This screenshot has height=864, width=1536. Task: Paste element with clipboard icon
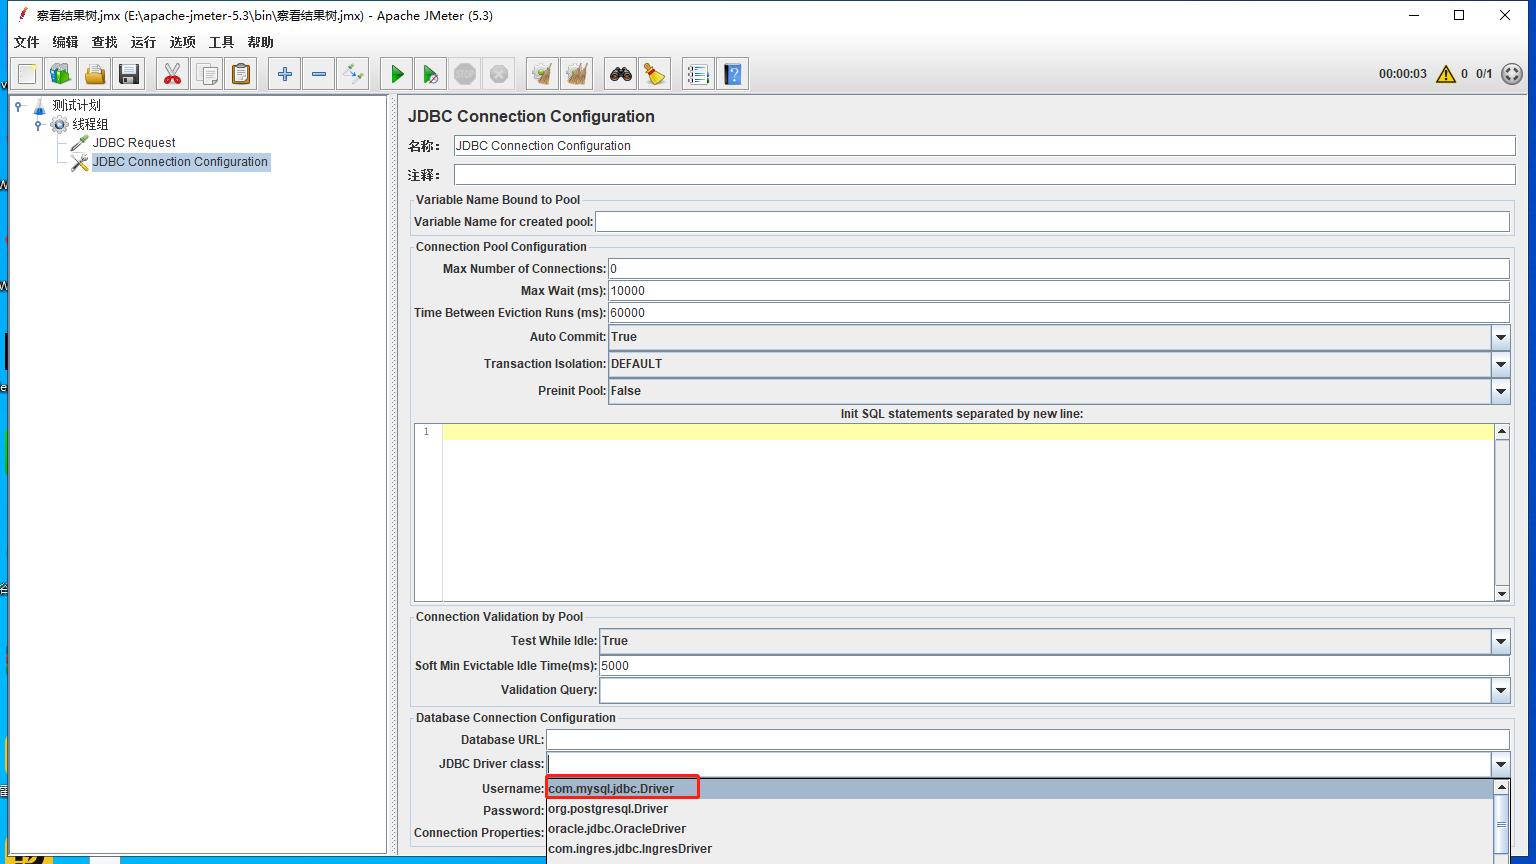pyautogui.click(x=241, y=74)
